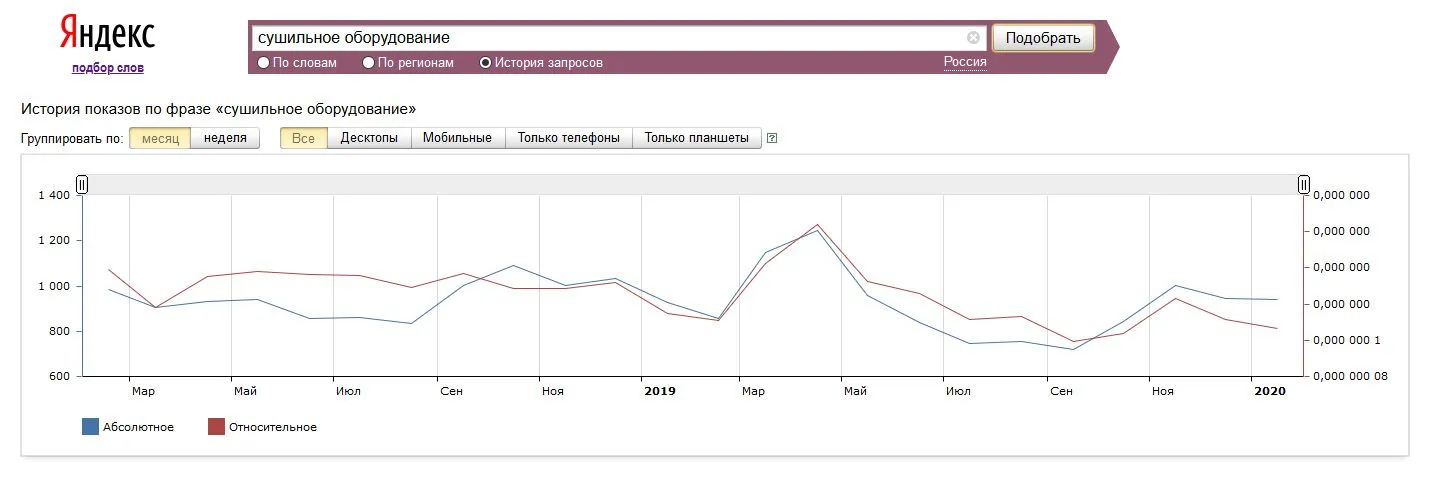Click the 0,000 000 1 right axis value
Screen dimensions: 1430x477
coord(1347,340)
